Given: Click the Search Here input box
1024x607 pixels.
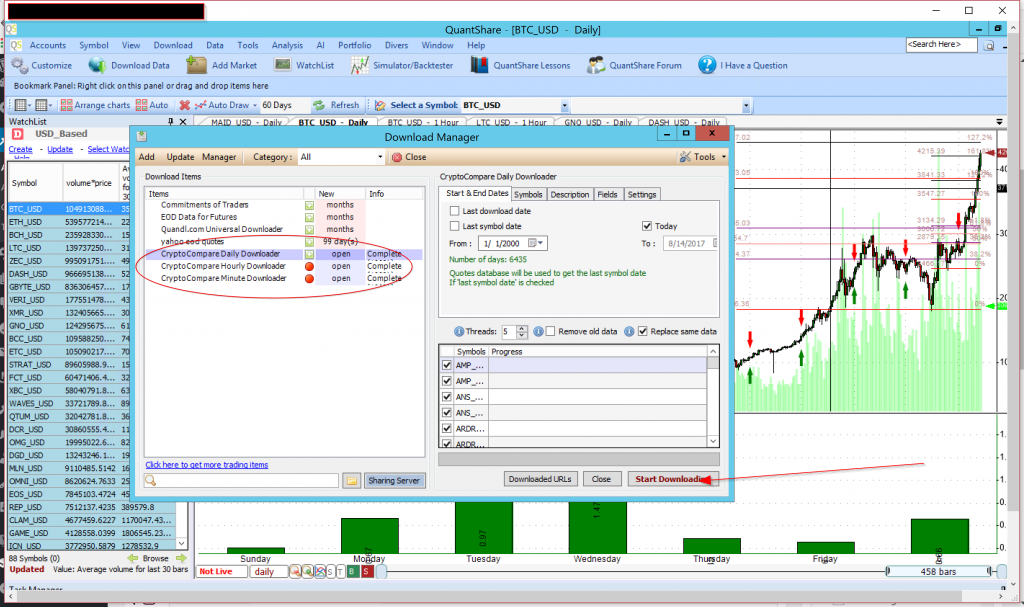Looking at the screenshot, I should [x=941, y=44].
